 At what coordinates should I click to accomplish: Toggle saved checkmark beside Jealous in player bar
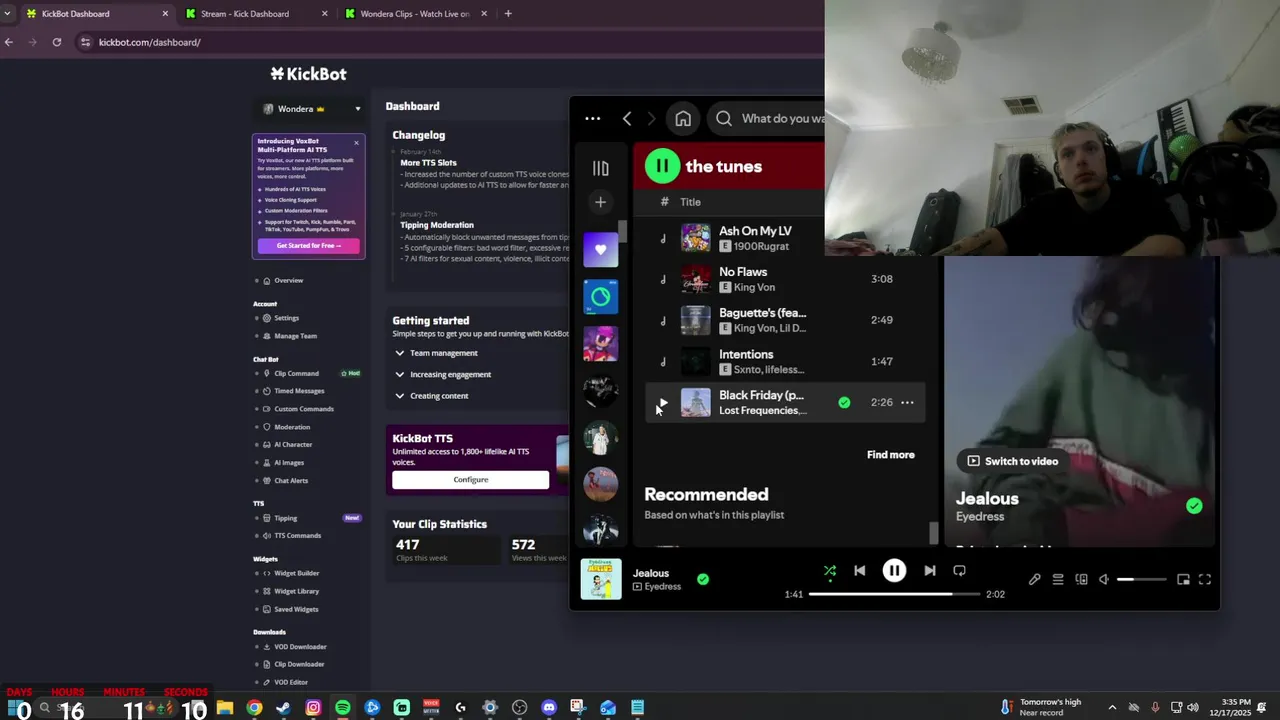pos(703,579)
